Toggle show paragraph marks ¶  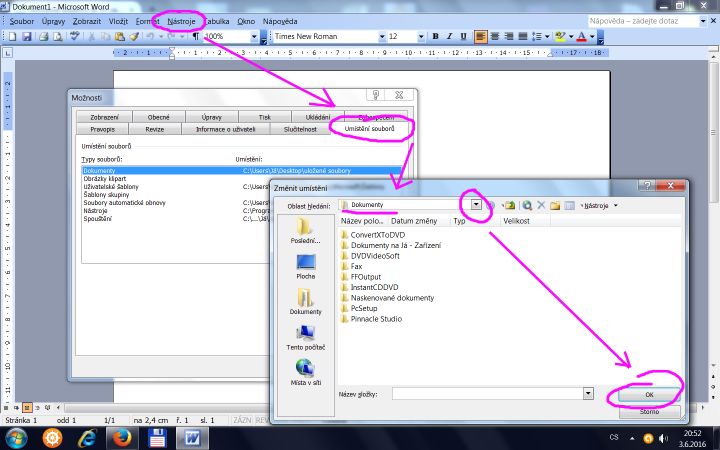click(x=196, y=36)
